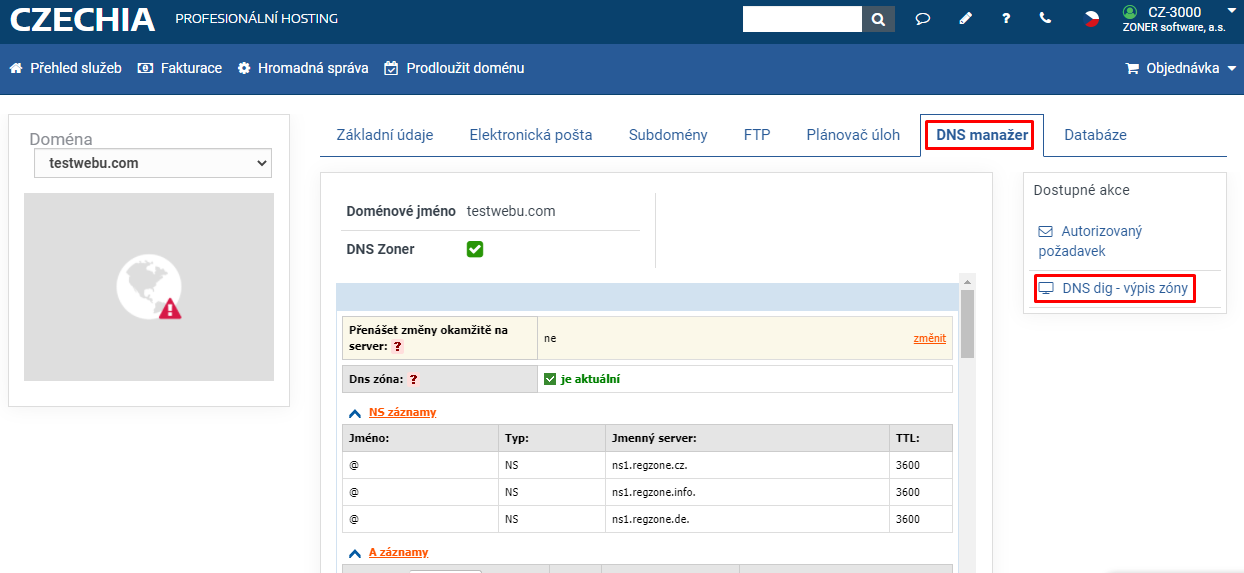
Task: Switch to Elektronická pošta tab
Action: point(531,135)
